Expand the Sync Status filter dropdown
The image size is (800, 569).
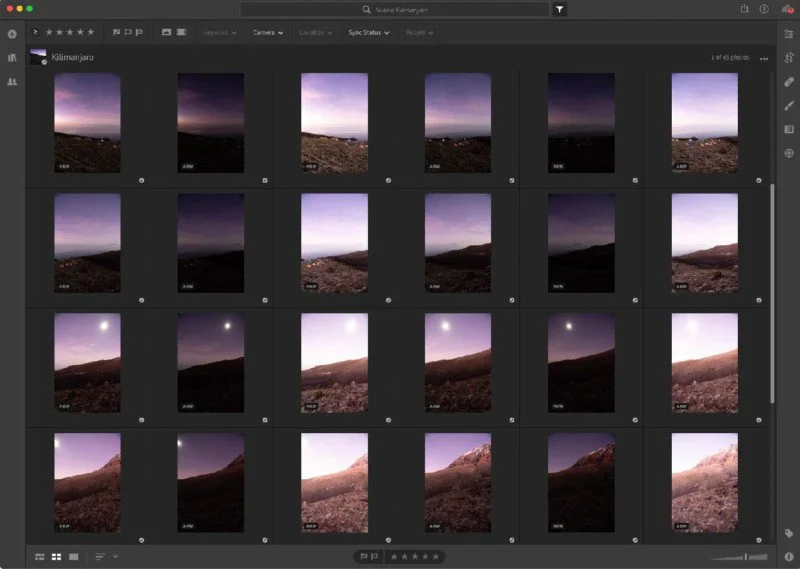(x=369, y=33)
